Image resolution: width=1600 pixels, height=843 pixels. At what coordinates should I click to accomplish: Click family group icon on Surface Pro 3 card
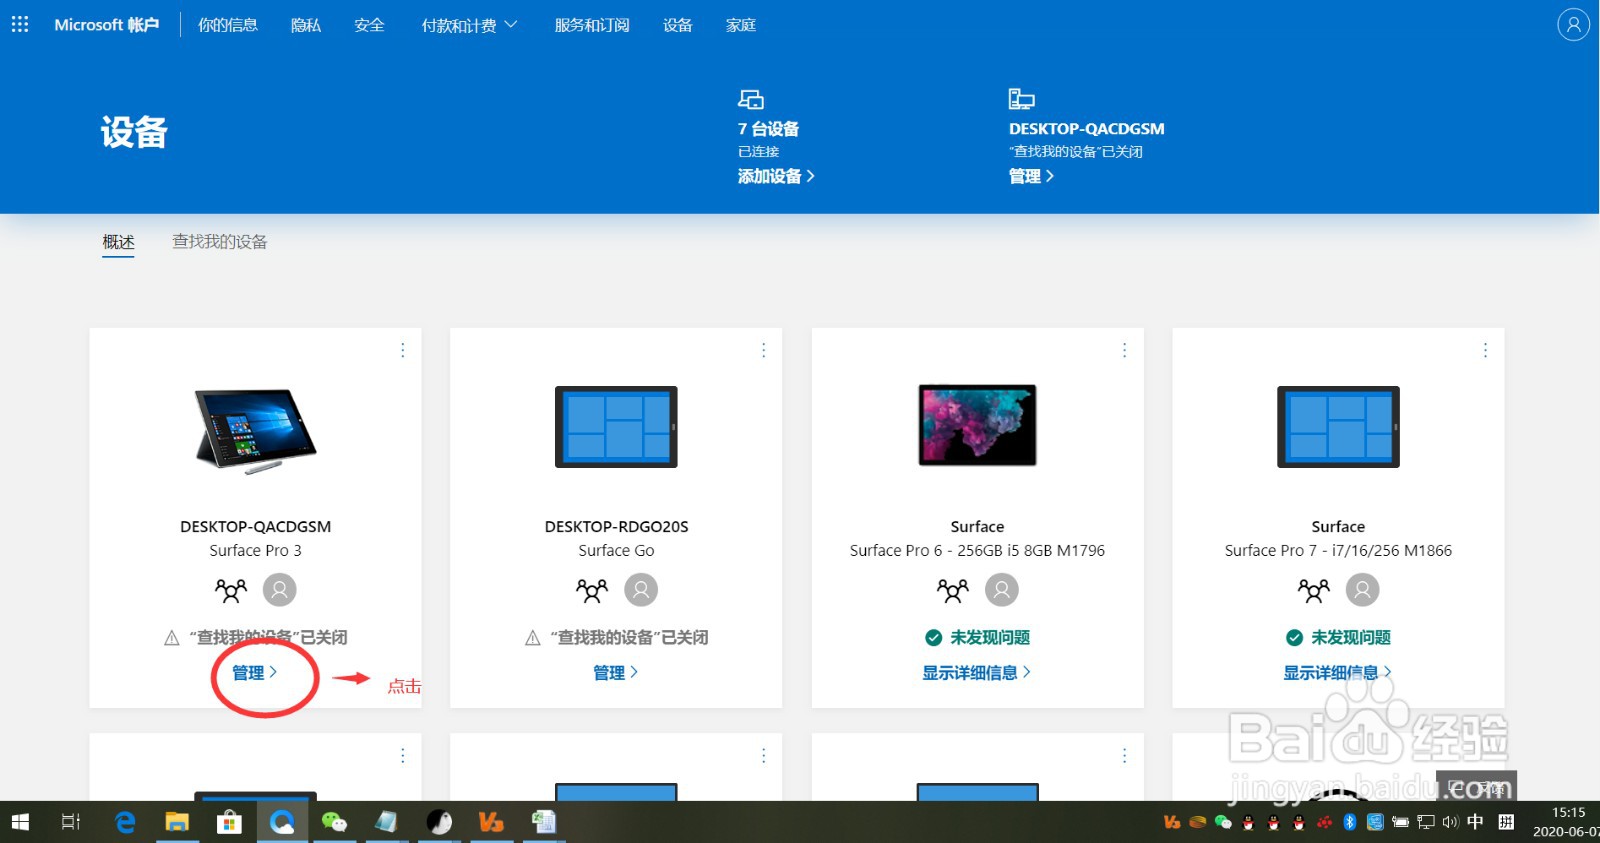(231, 590)
